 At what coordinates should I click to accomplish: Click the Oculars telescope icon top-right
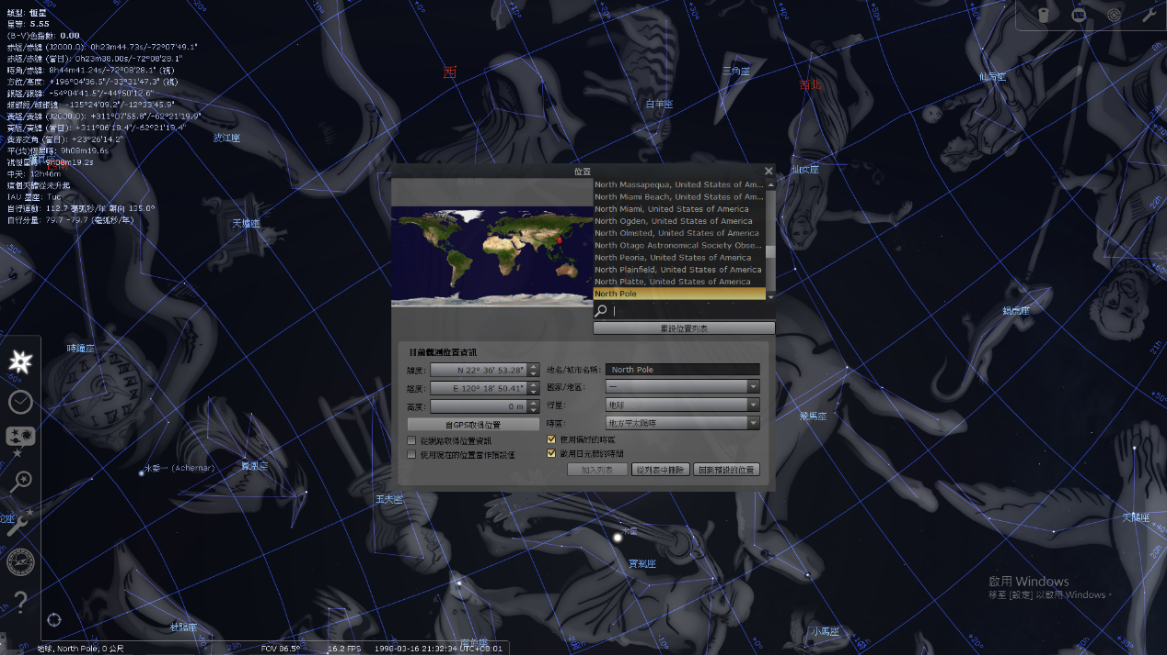1043,15
